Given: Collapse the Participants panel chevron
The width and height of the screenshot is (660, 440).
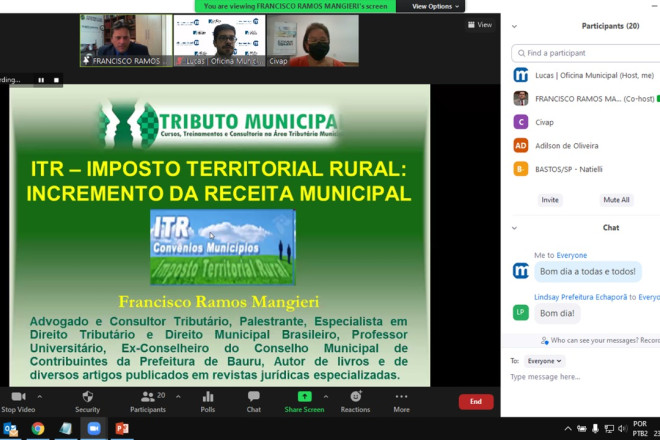Looking at the screenshot, I should click(x=514, y=27).
